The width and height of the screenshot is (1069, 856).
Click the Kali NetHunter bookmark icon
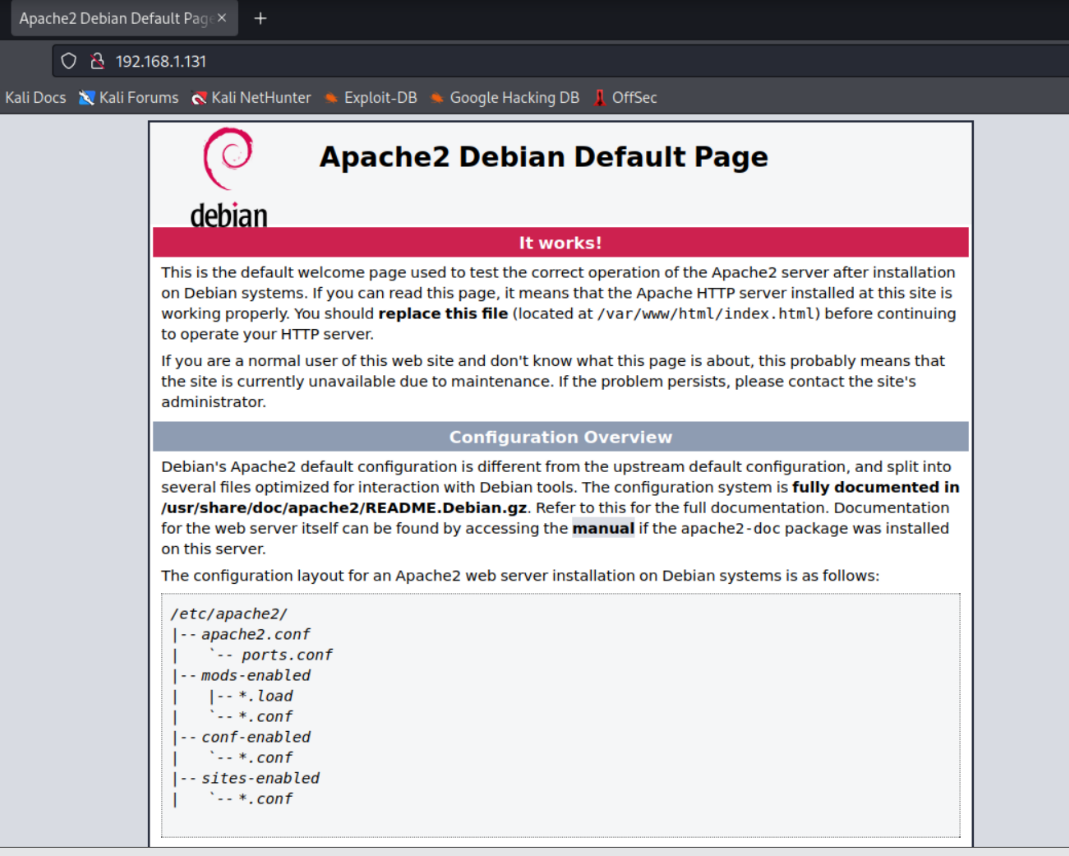(199, 97)
